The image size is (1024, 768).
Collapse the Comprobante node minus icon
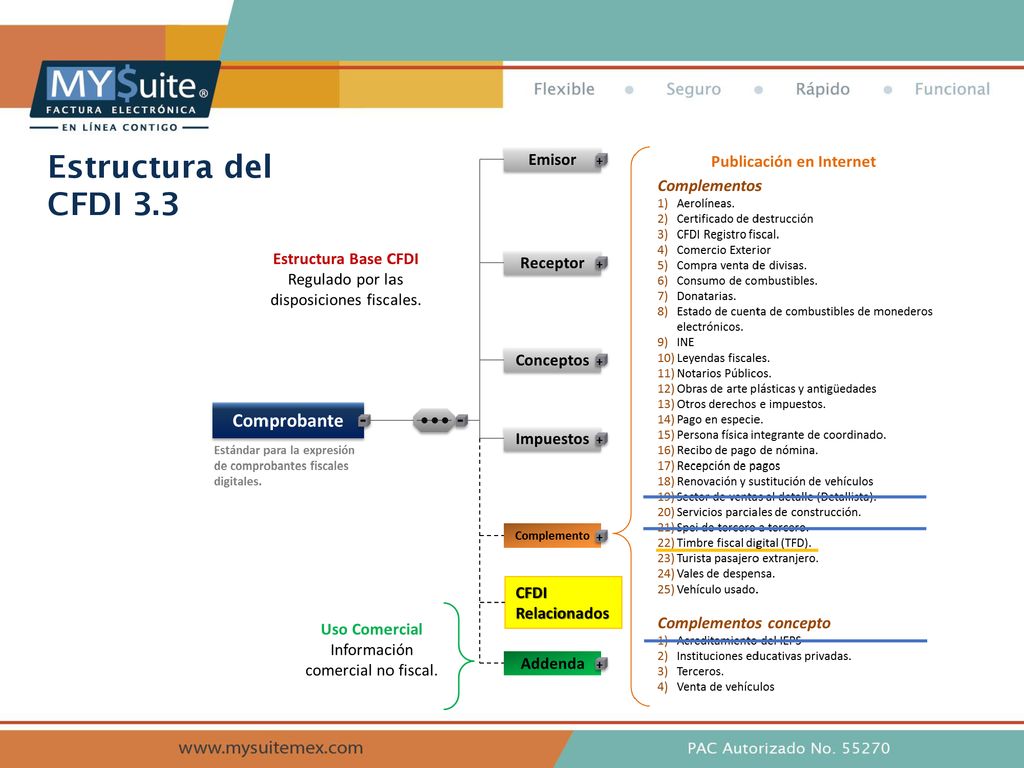point(364,421)
